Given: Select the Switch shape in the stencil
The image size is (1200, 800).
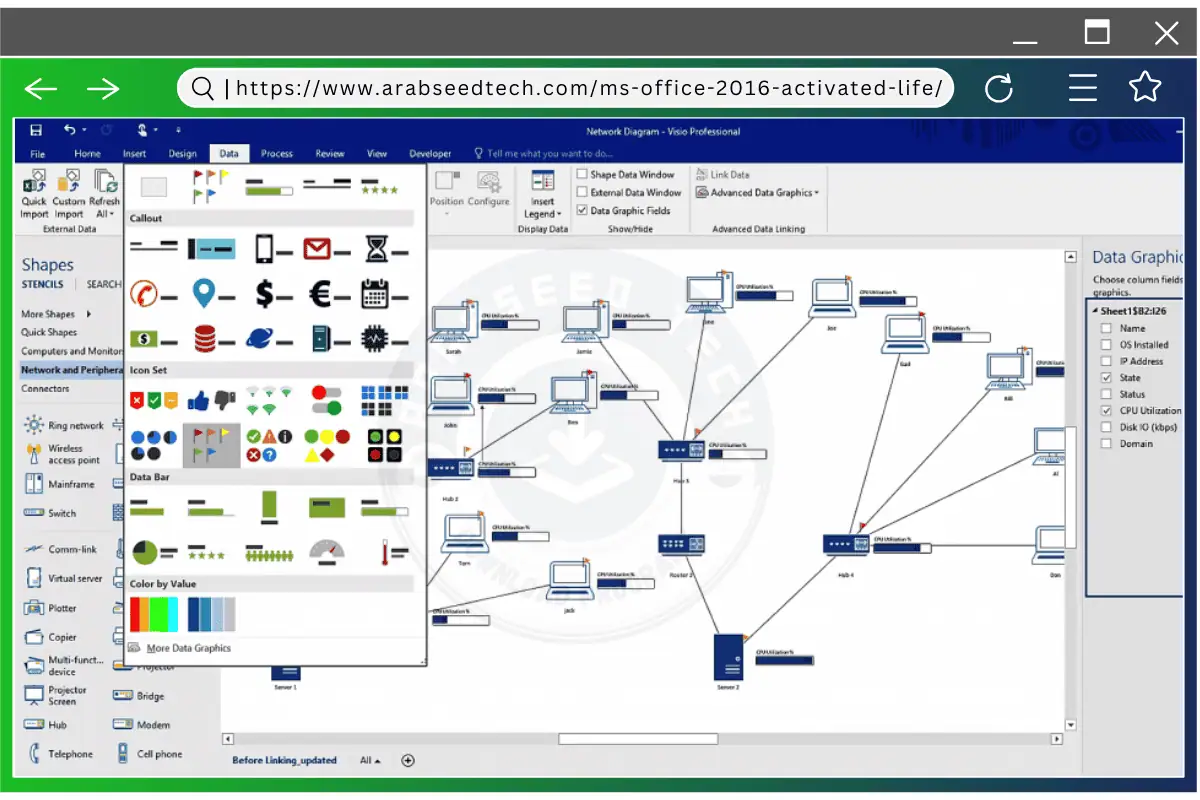Looking at the screenshot, I should (60, 513).
